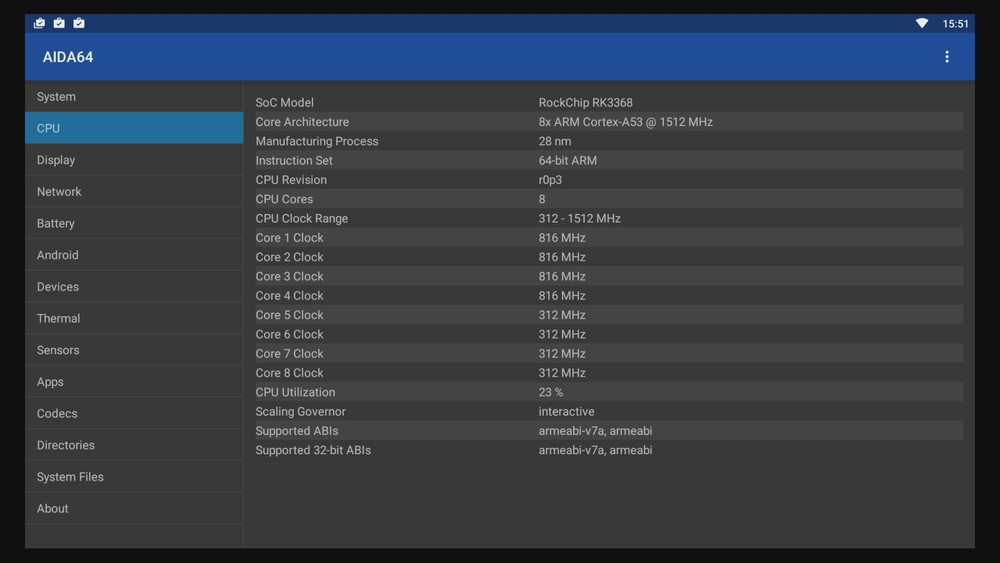Tap the Wi-Fi status icon

tap(921, 23)
